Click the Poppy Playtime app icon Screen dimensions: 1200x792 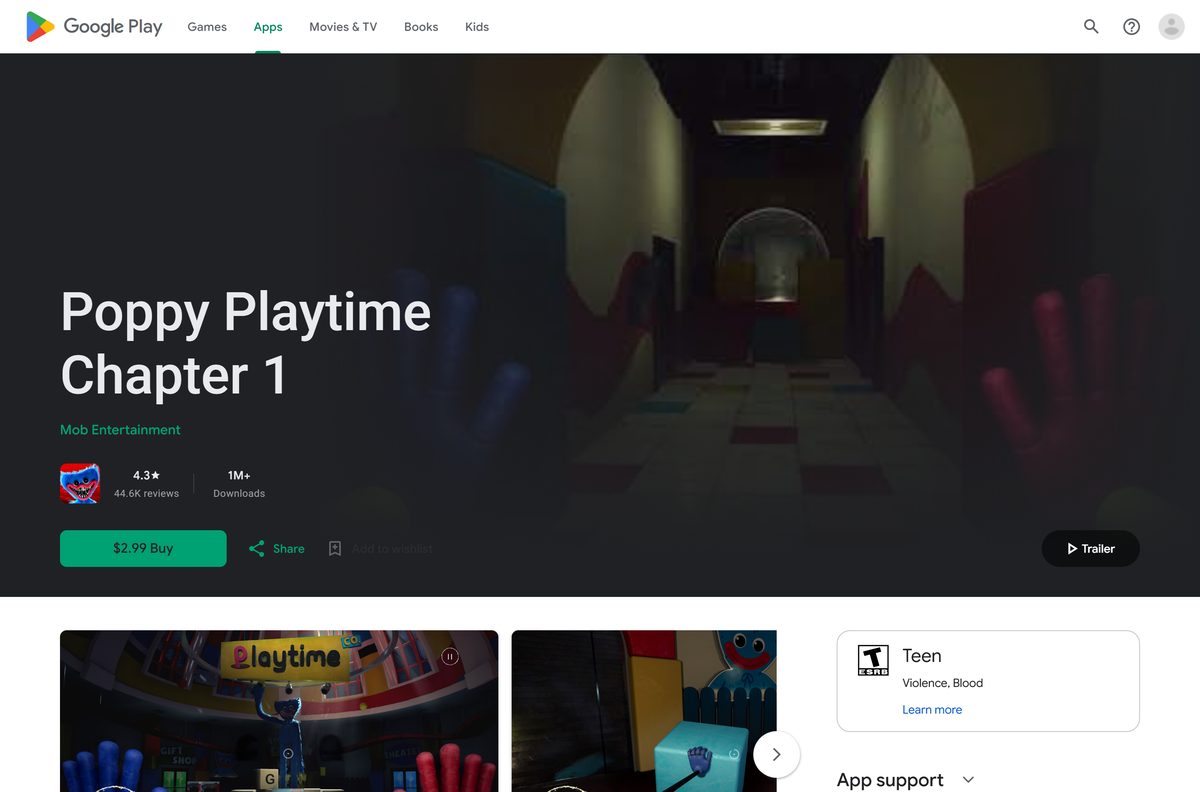pos(80,484)
